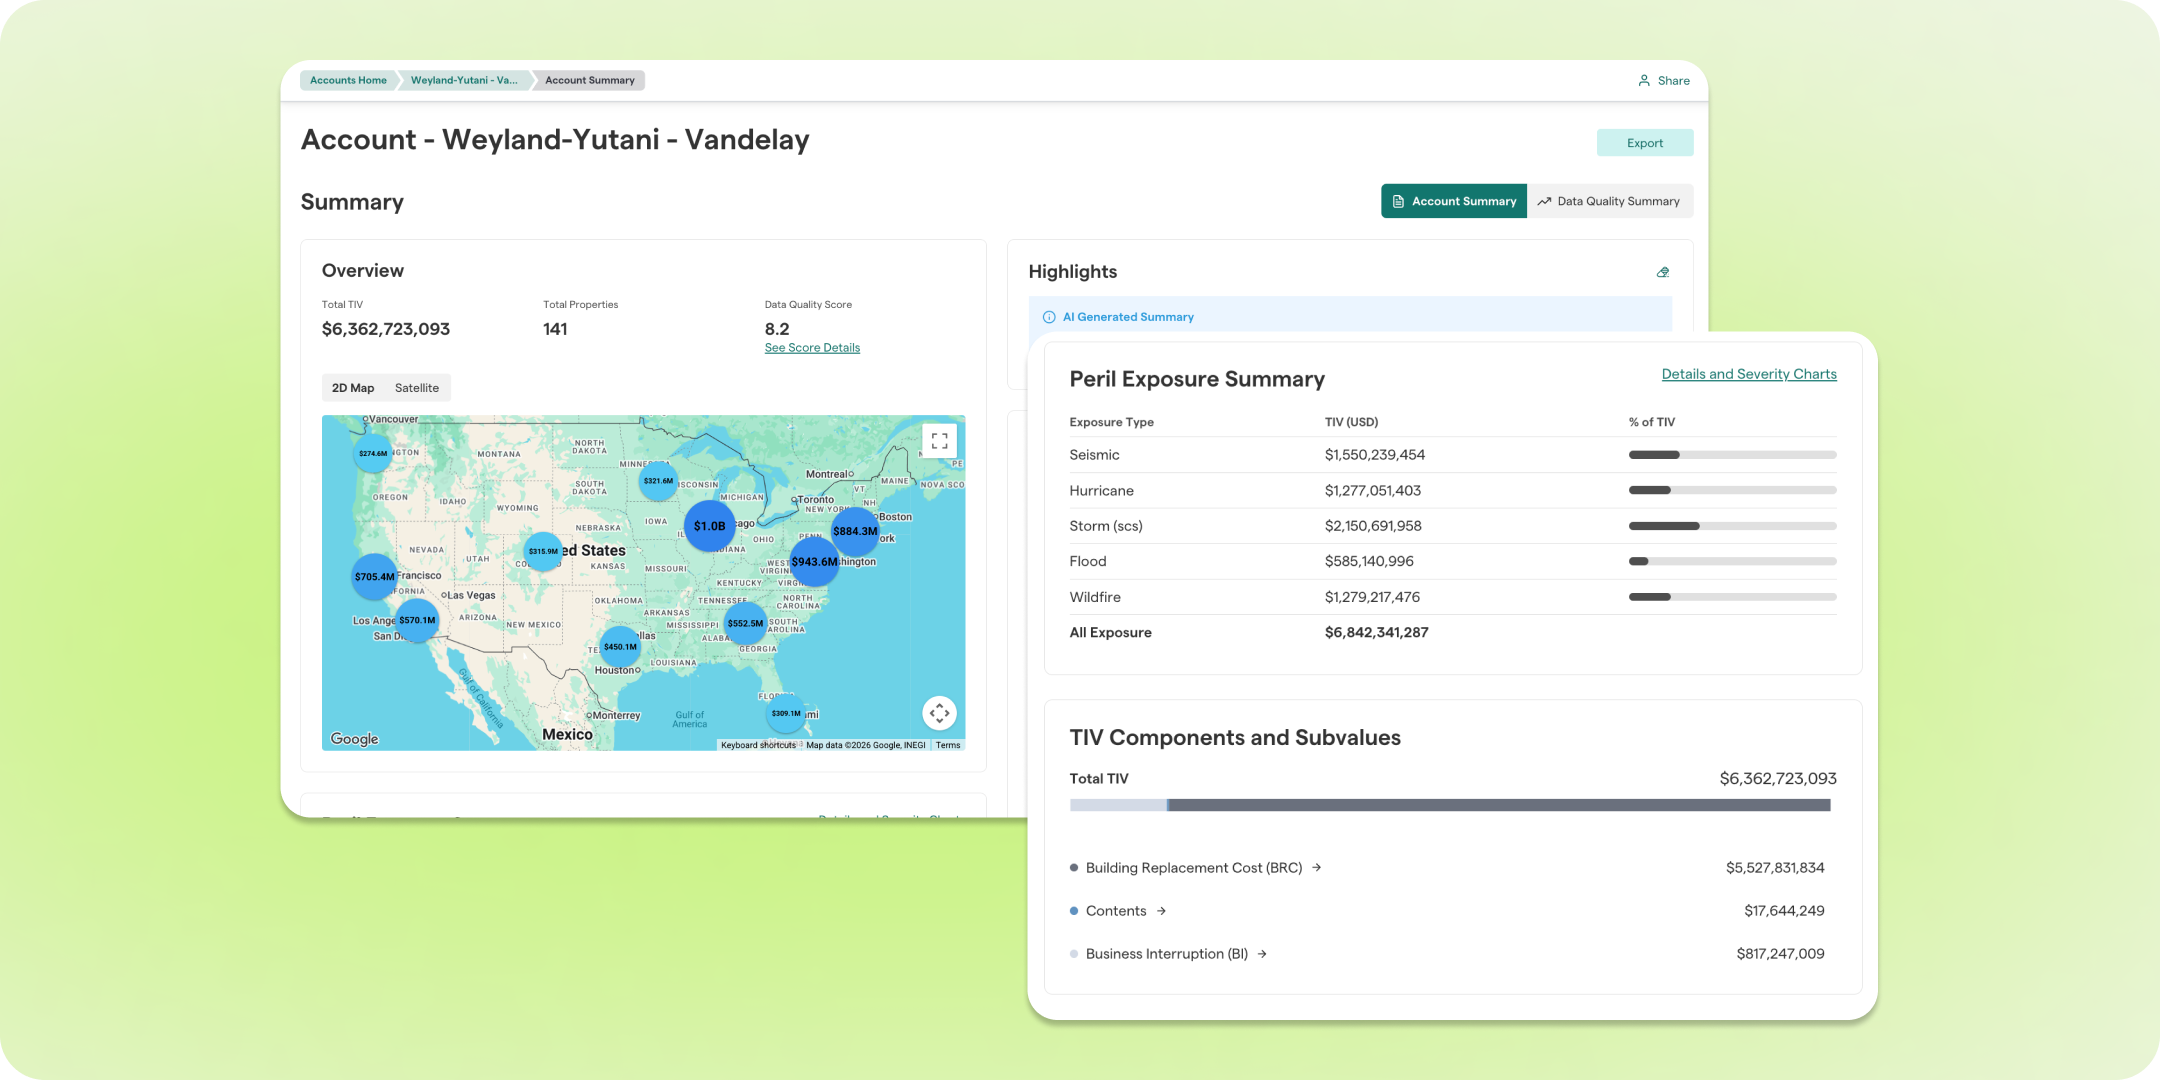The width and height of the screenshot is (2160, 1080).
Task: Click the $274.6M map cluster marker
Action: click(x=373, y=453)
